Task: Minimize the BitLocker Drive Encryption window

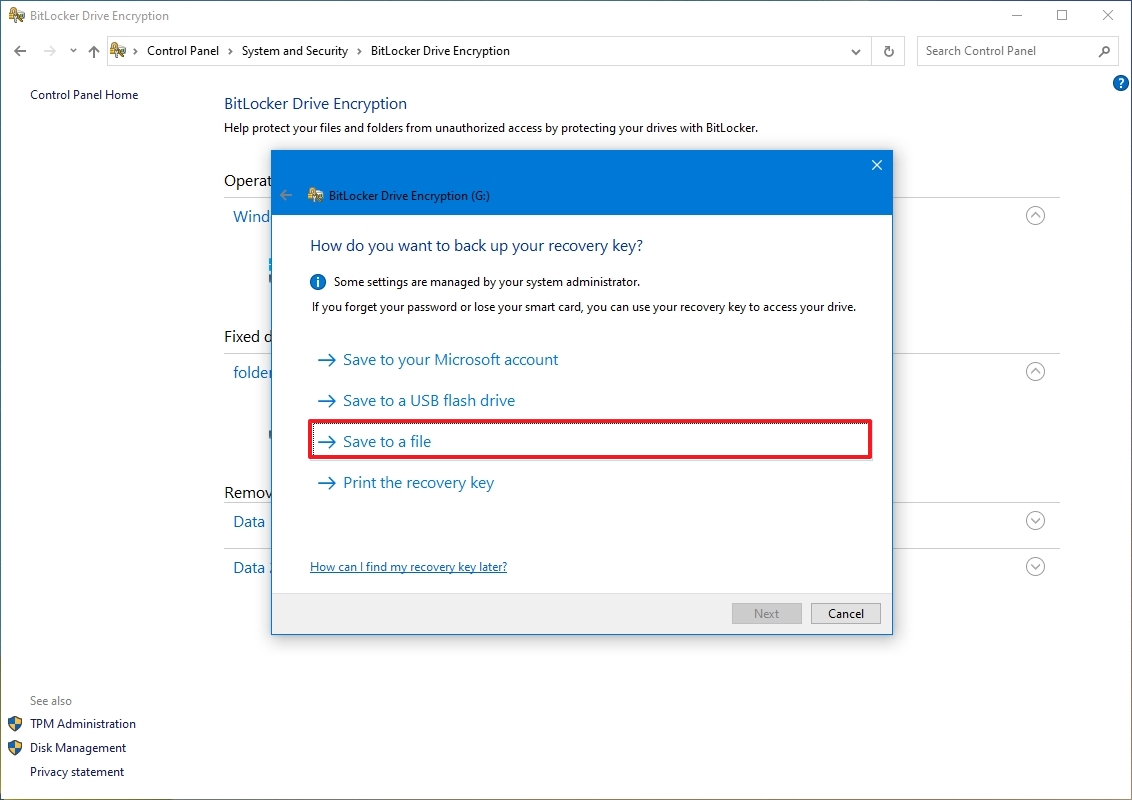Action: pyautogui.click(x=1017, y=15)
